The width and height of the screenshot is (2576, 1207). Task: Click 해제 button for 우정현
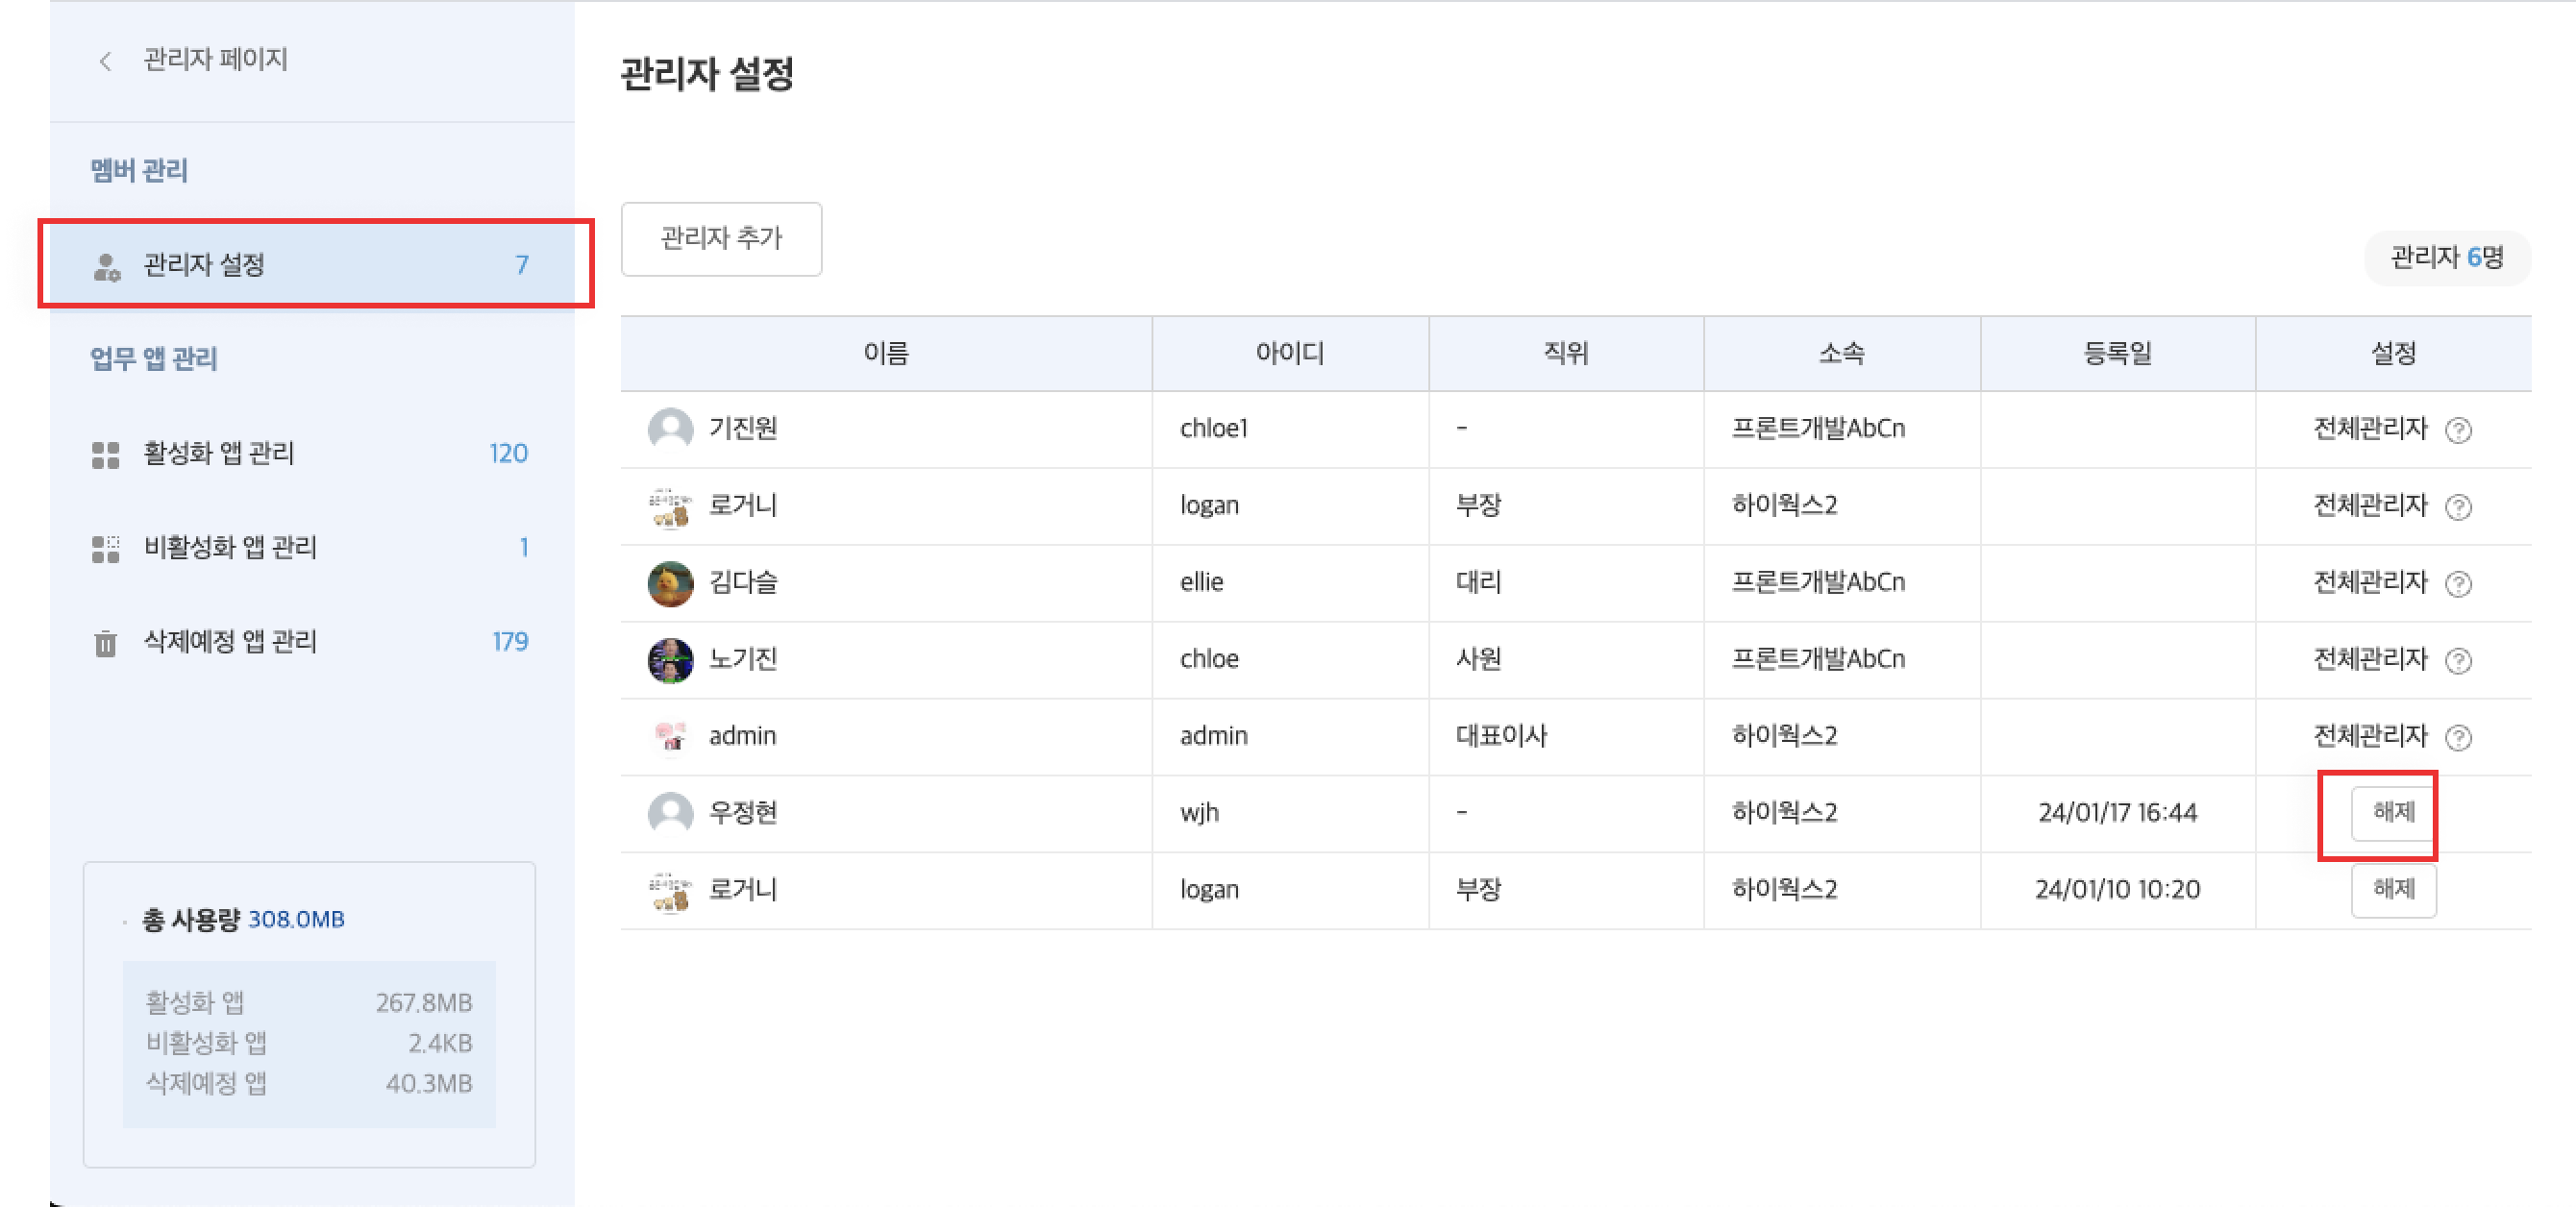point(2392,812)
